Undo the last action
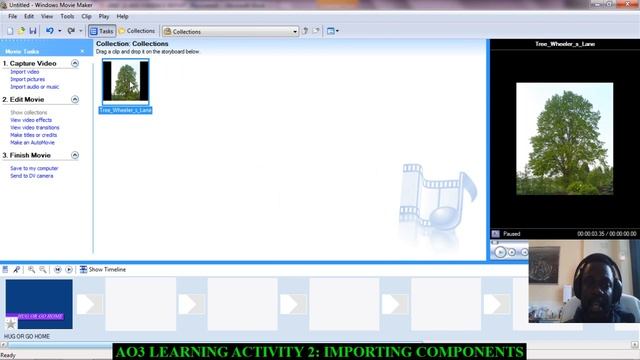 (50, 31)
